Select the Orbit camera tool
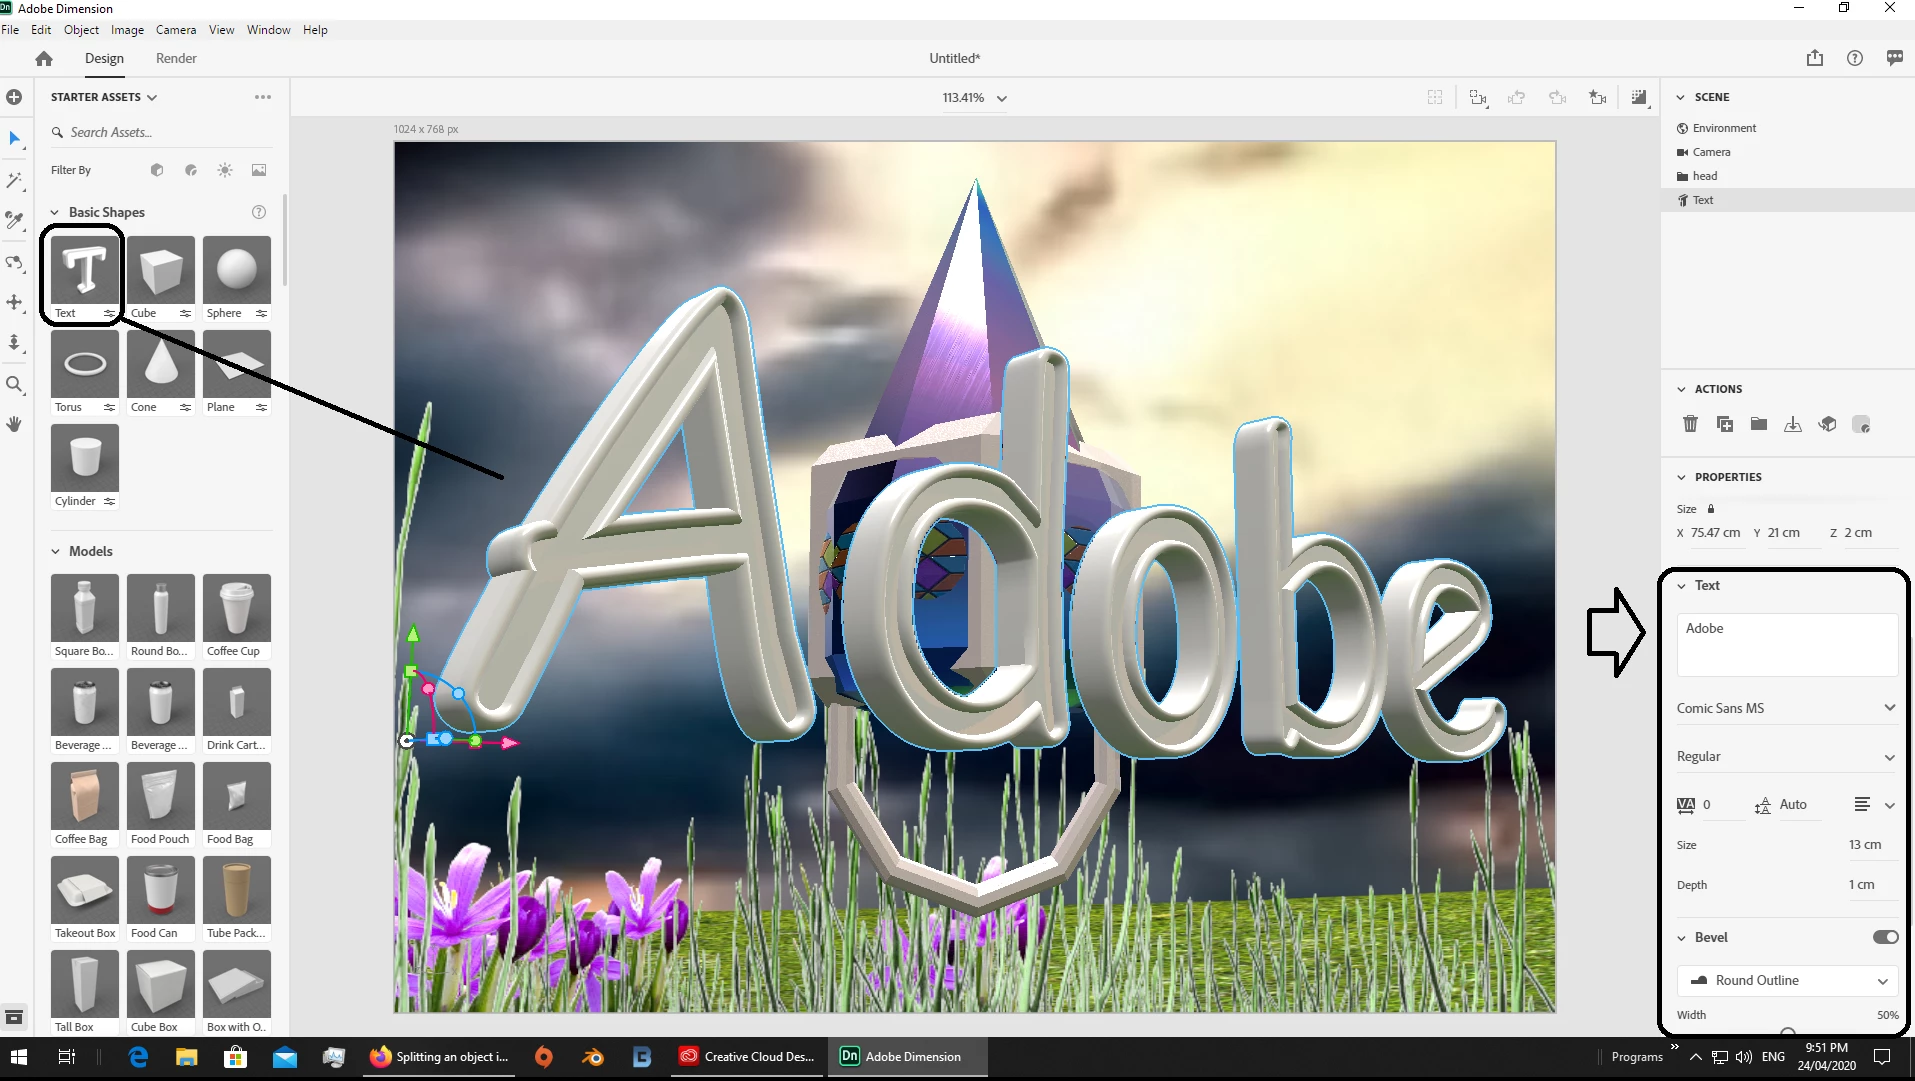Viewport: 1915px width, 1081px height. coord(14,263)
